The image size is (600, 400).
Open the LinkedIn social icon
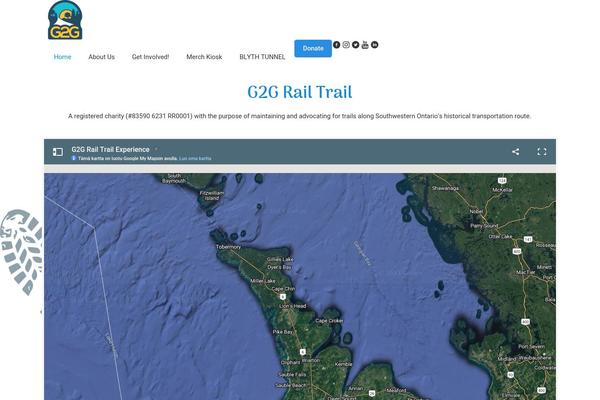[375, 45]
